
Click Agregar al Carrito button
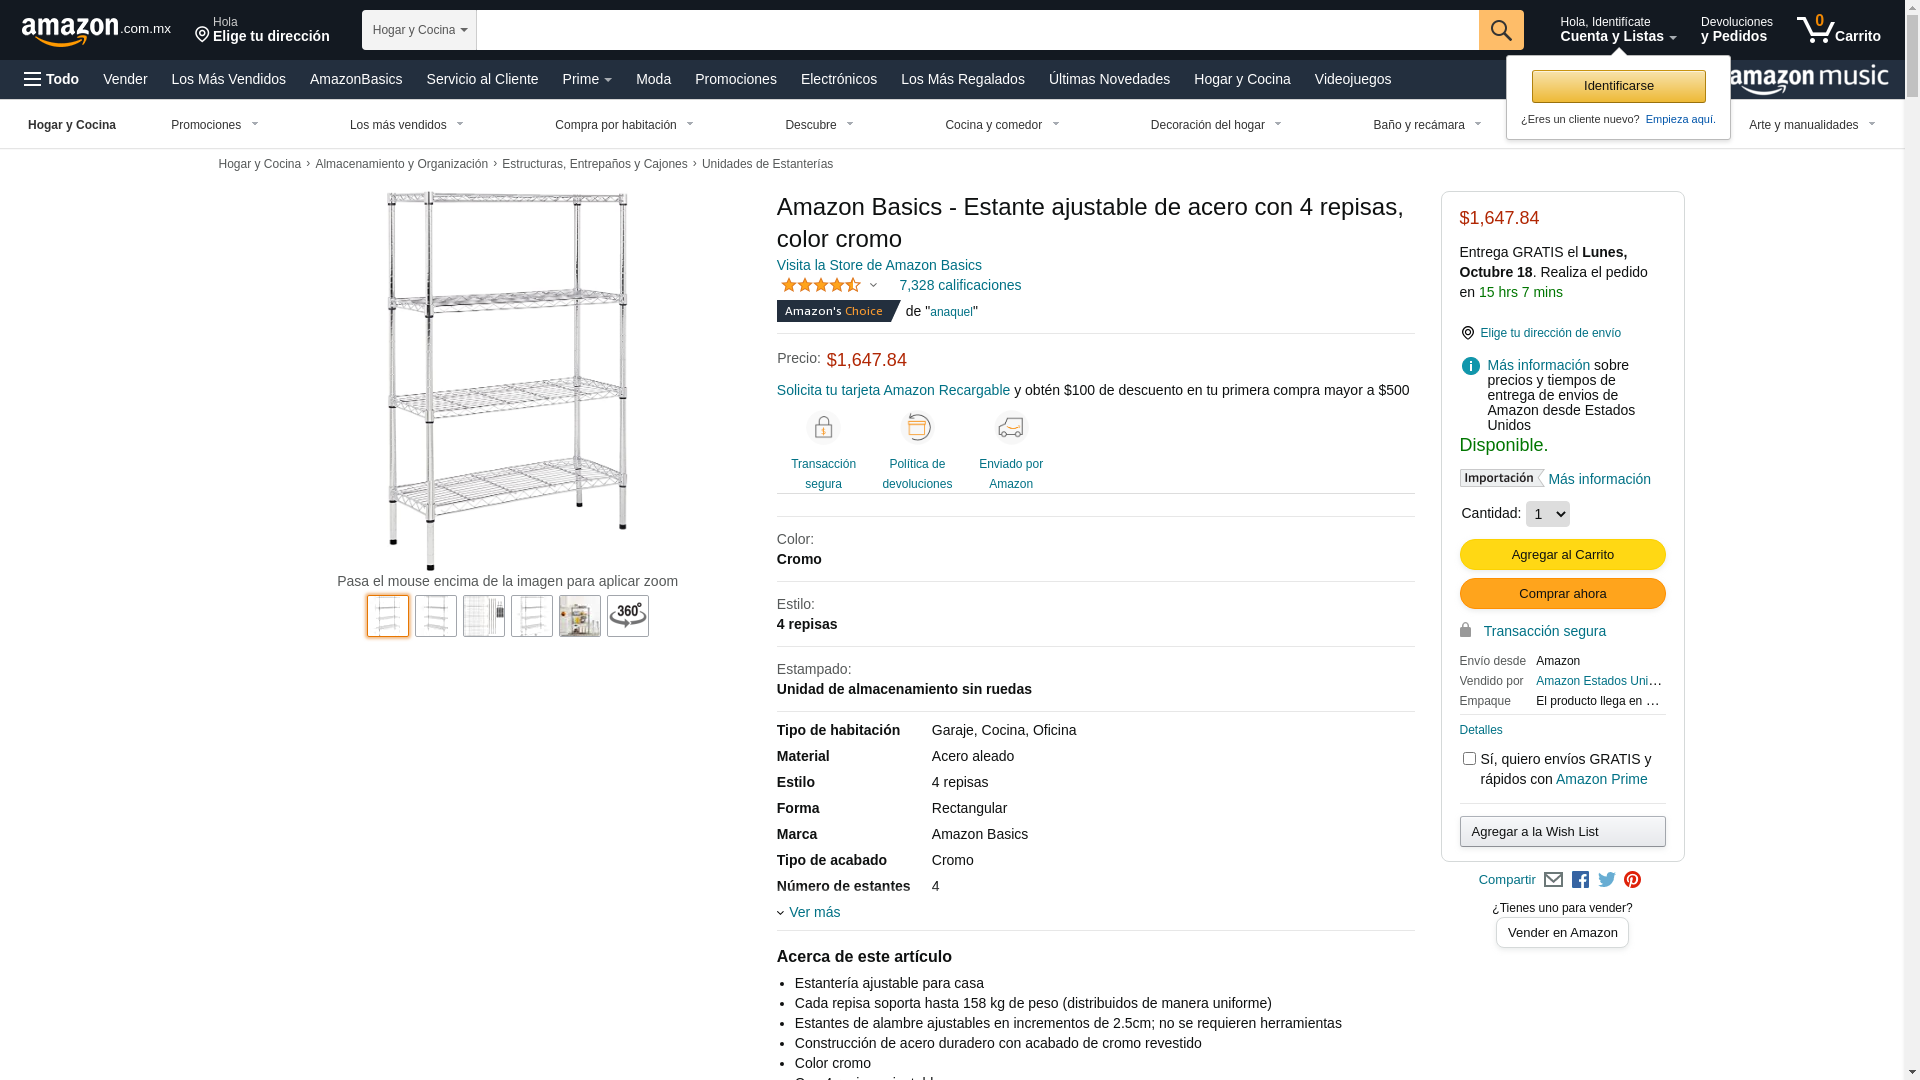1562,555
